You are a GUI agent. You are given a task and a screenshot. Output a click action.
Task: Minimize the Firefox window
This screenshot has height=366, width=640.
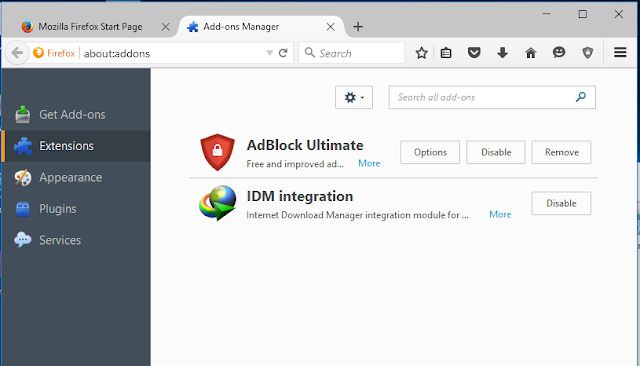546,14
